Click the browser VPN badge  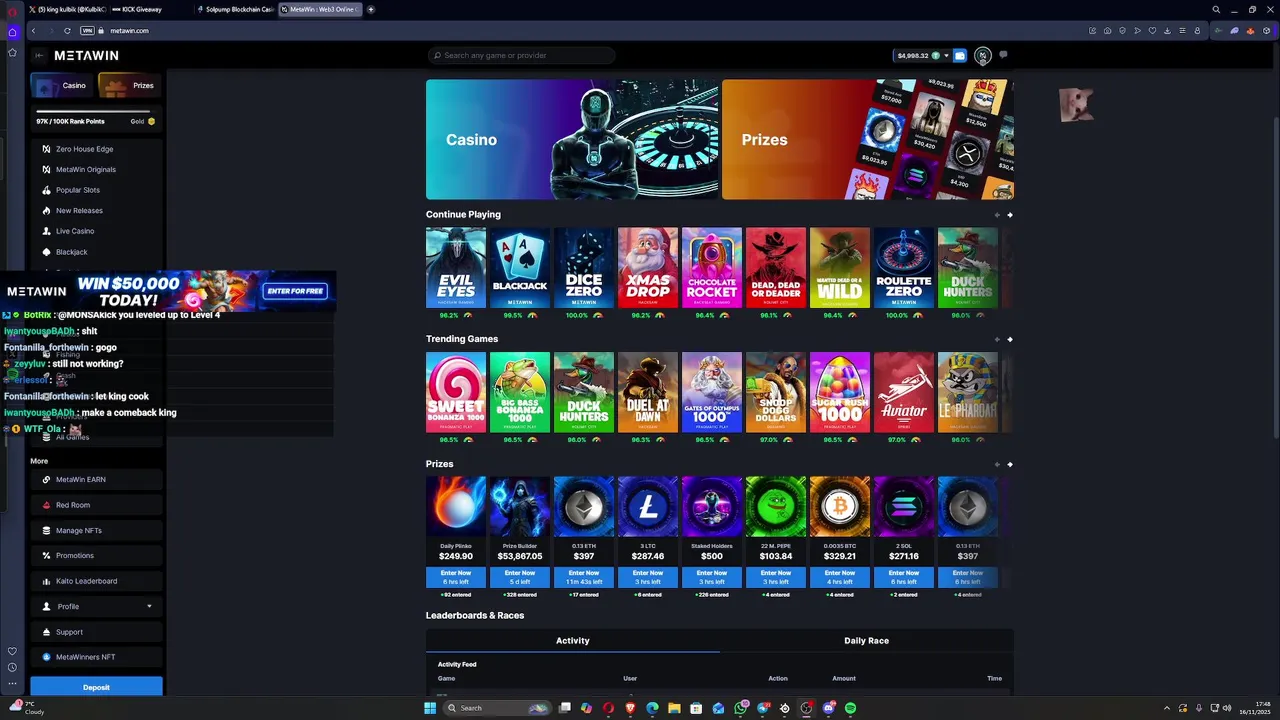click(x=87, y=31)
